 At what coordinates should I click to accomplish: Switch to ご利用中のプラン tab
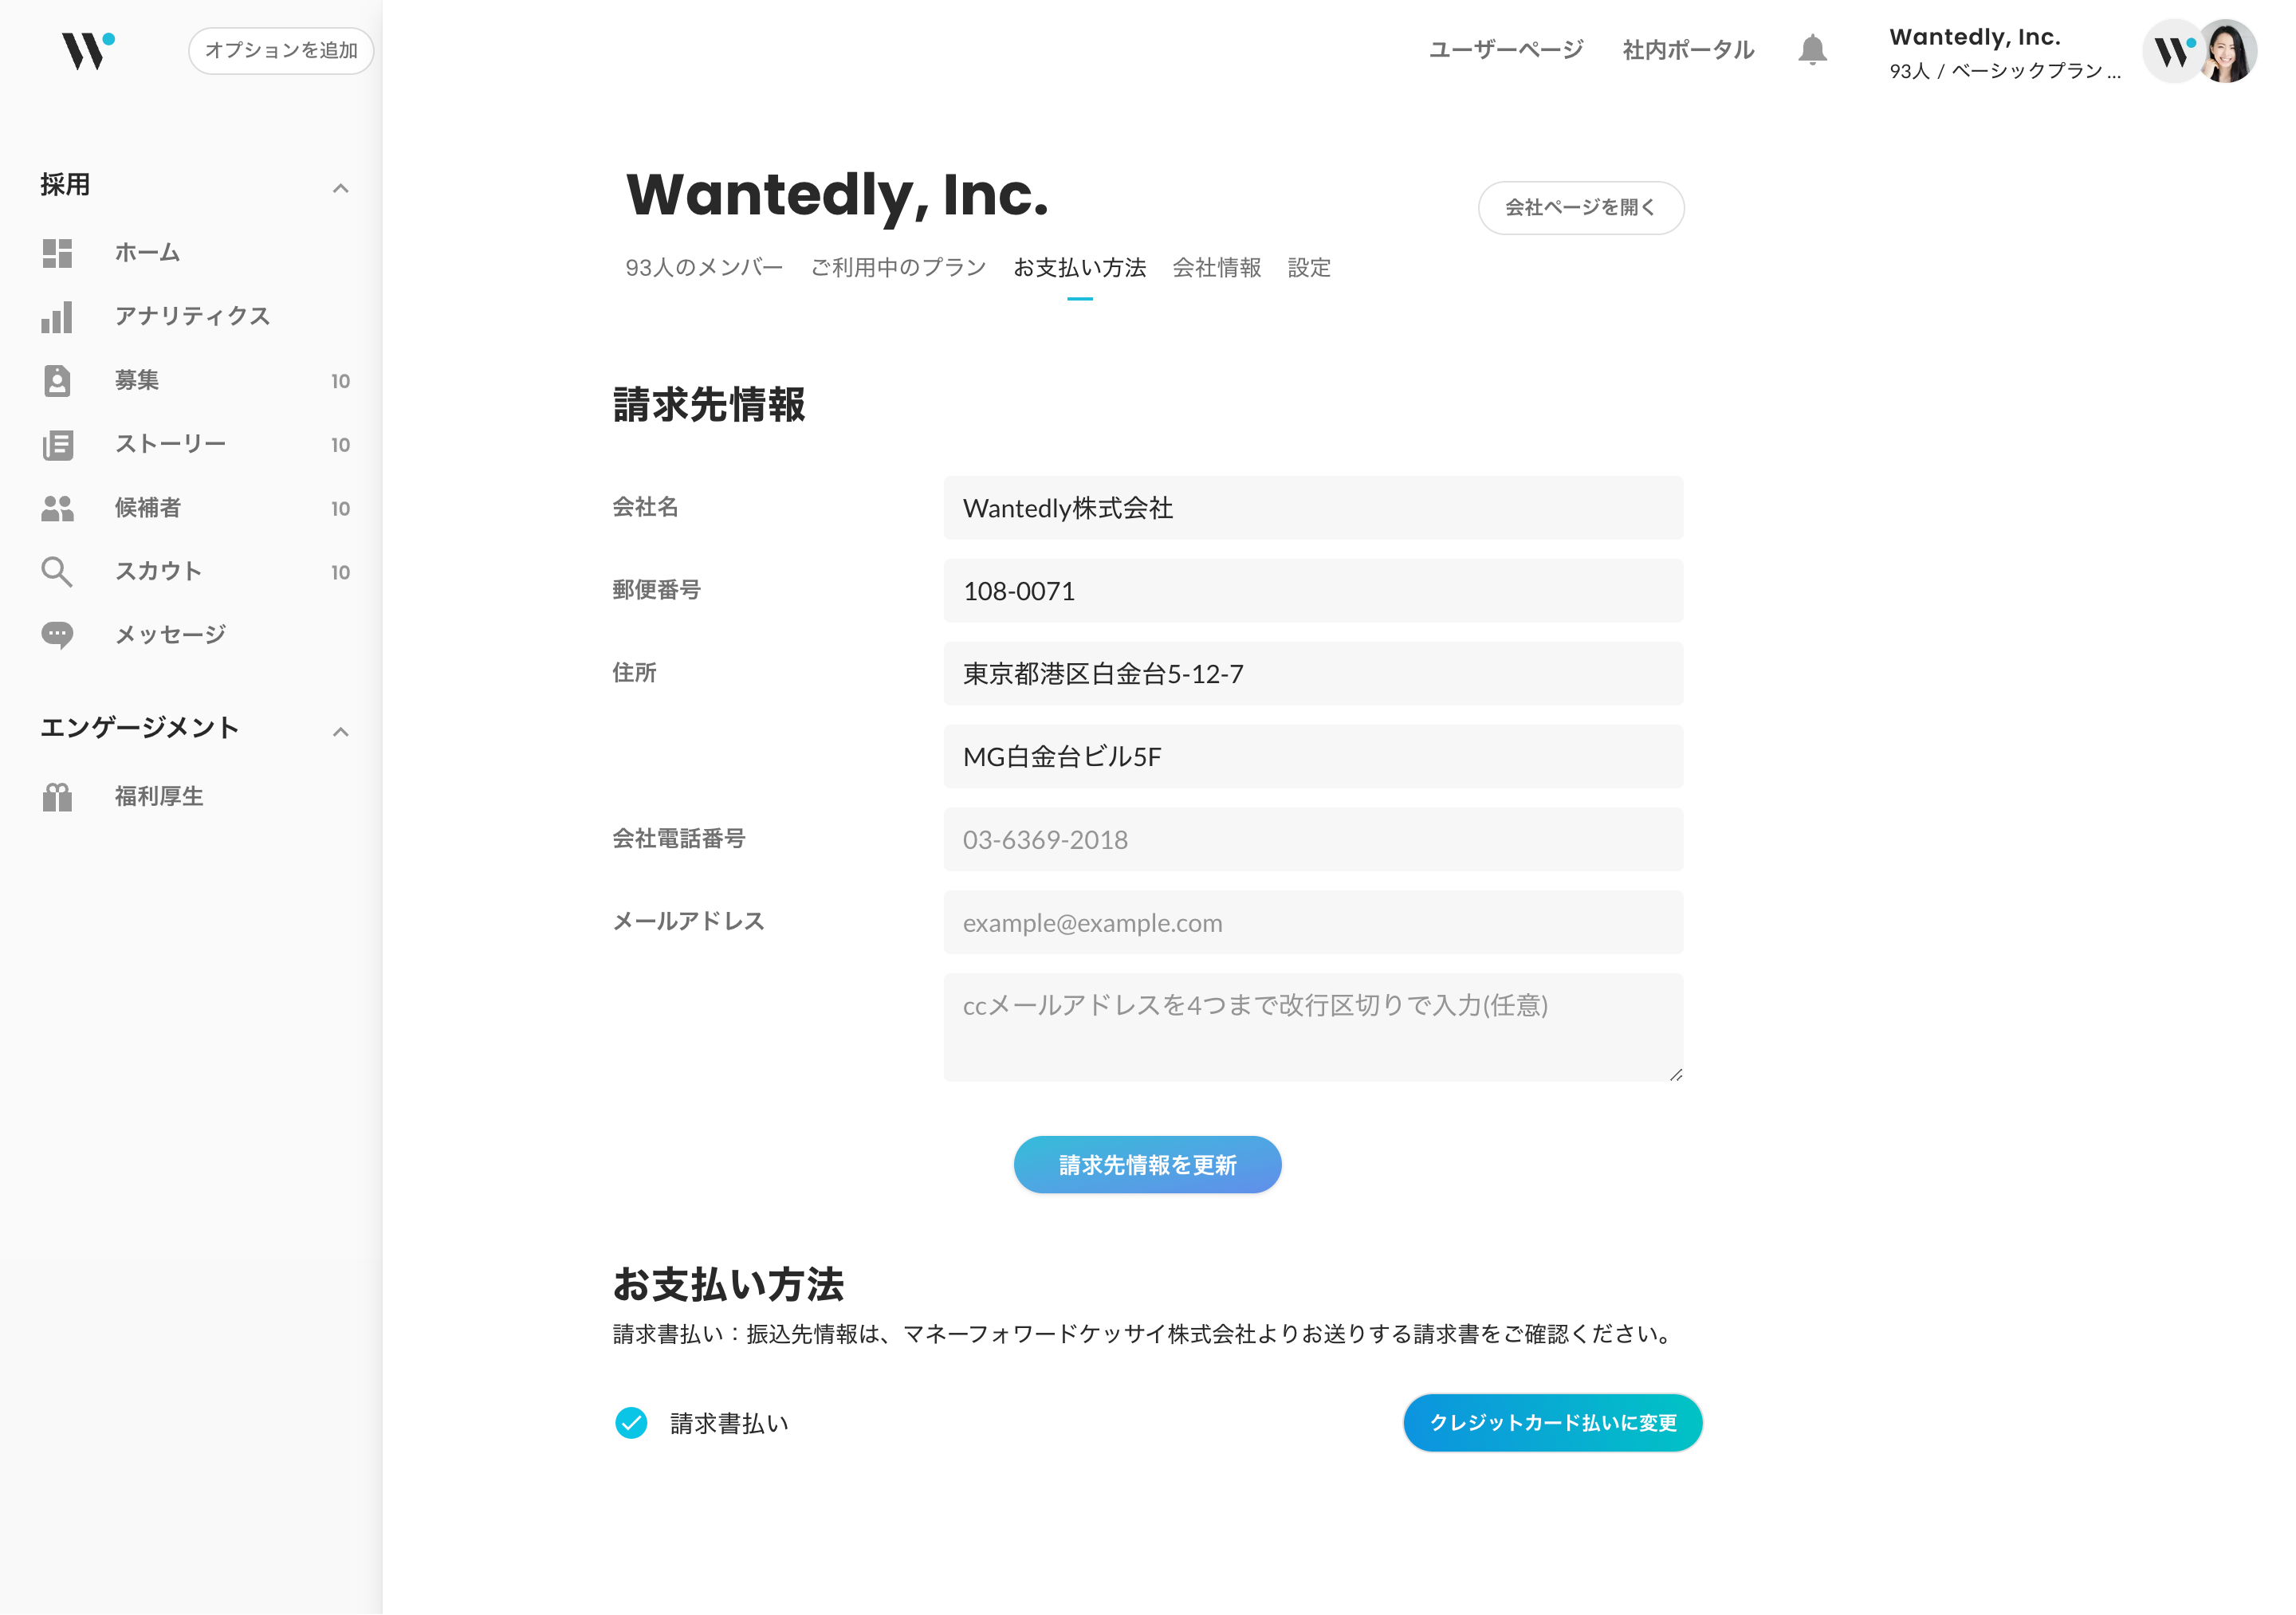coord(898,268)
